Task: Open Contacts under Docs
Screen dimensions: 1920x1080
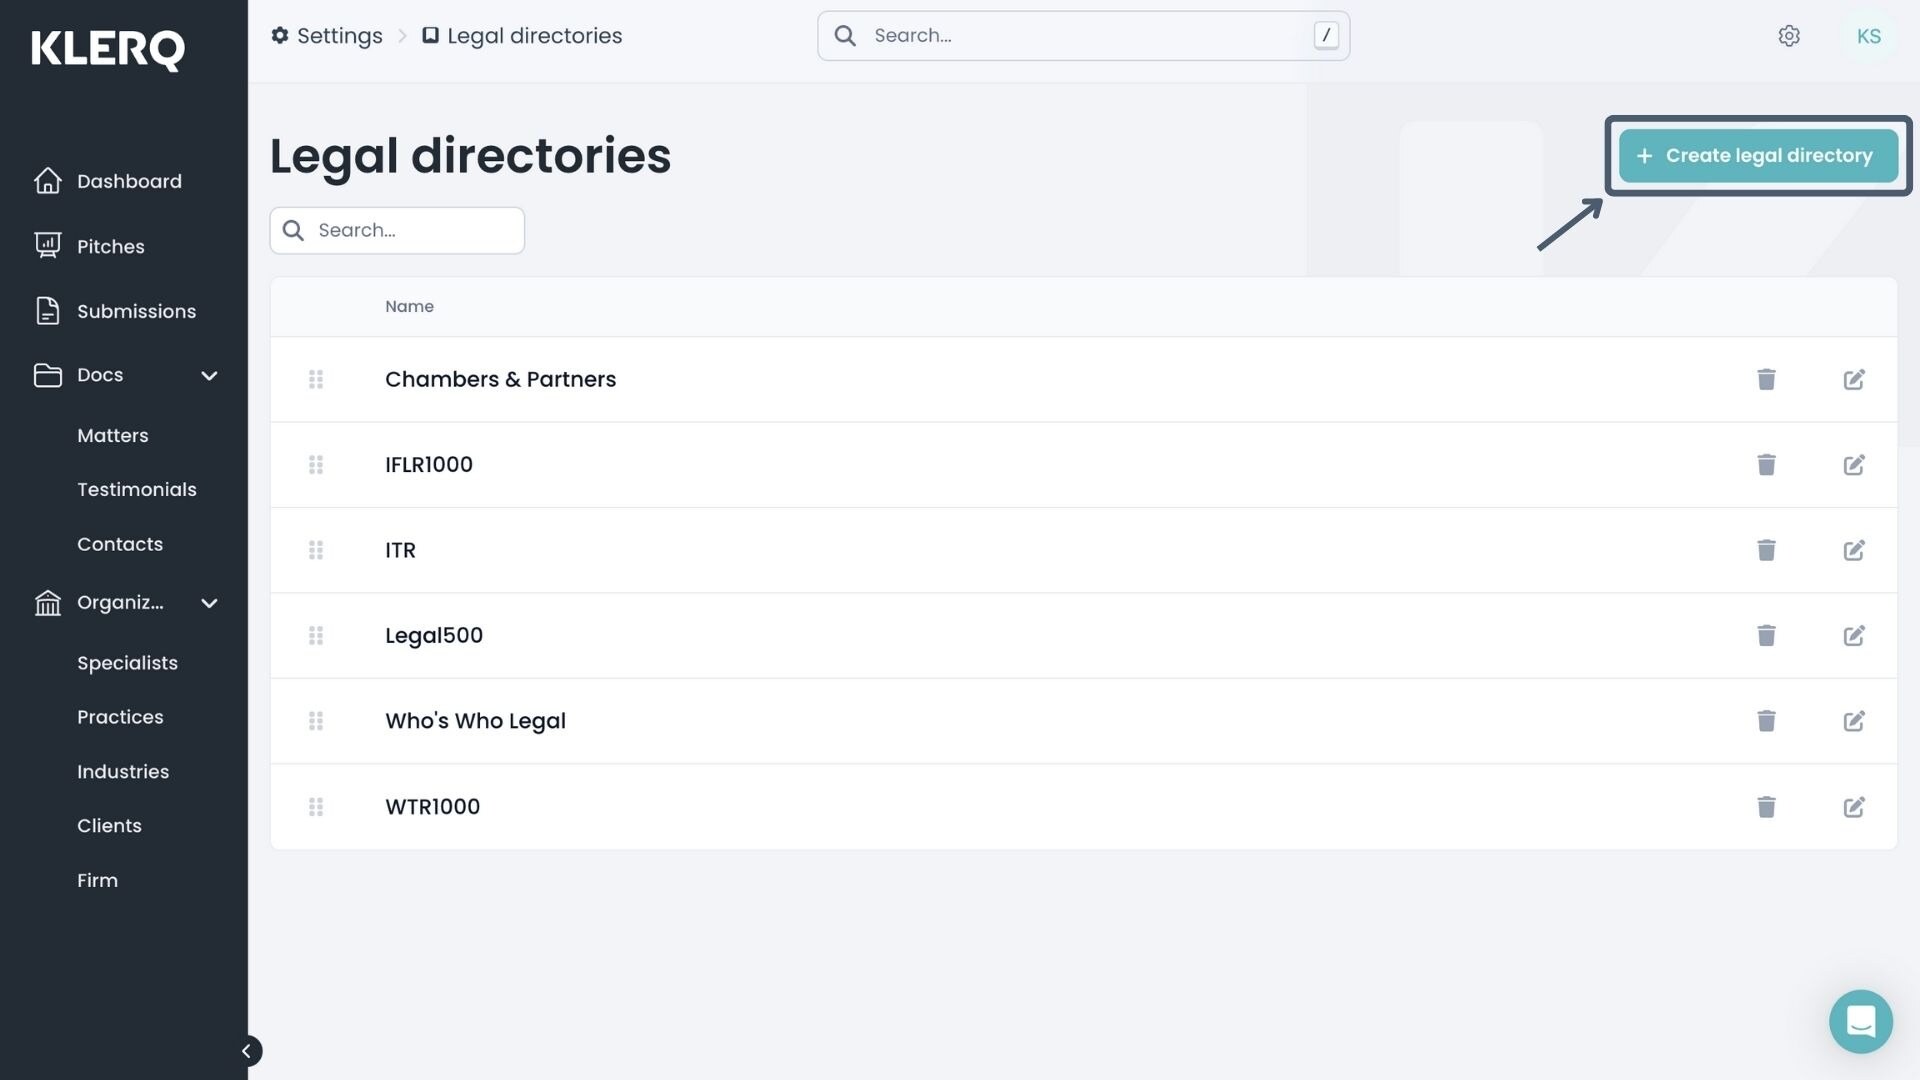Action: coord(120,544)
